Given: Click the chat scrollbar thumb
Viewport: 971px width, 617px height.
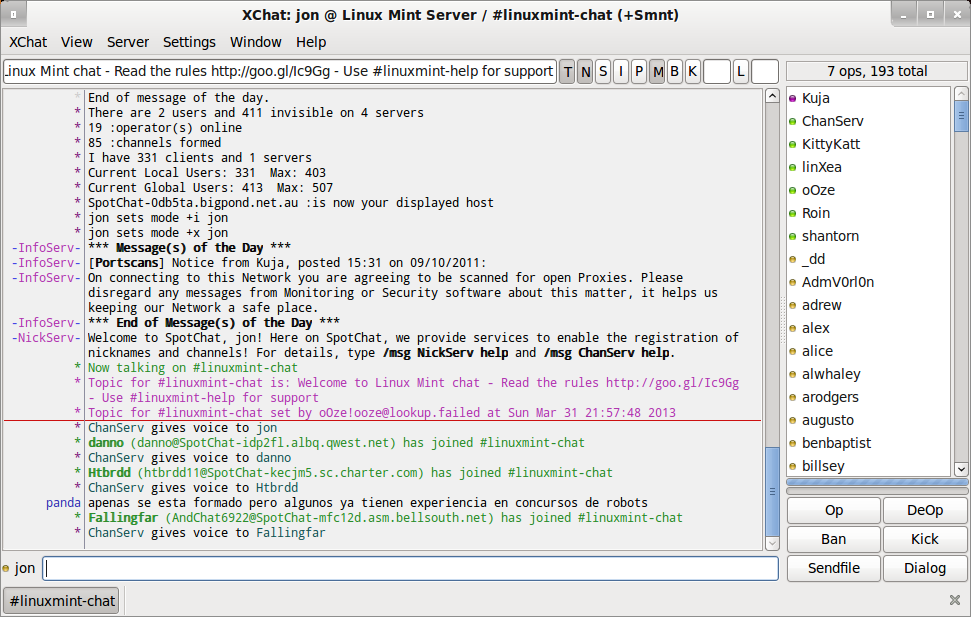Looking at the screenshot, I should click(x=772, y=491).
